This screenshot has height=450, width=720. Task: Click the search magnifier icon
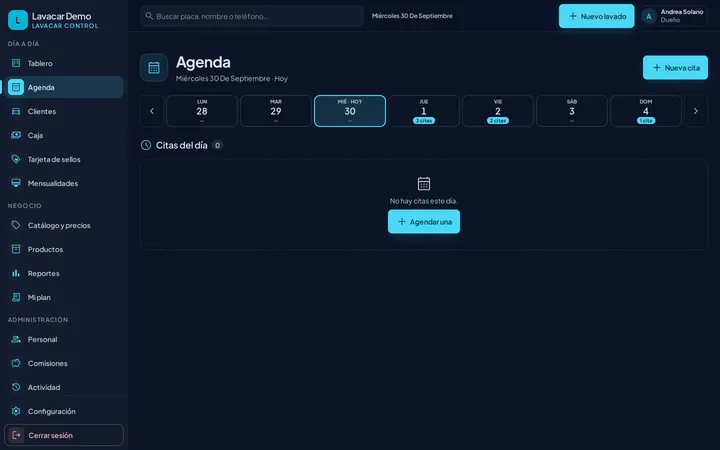[149, 16]
